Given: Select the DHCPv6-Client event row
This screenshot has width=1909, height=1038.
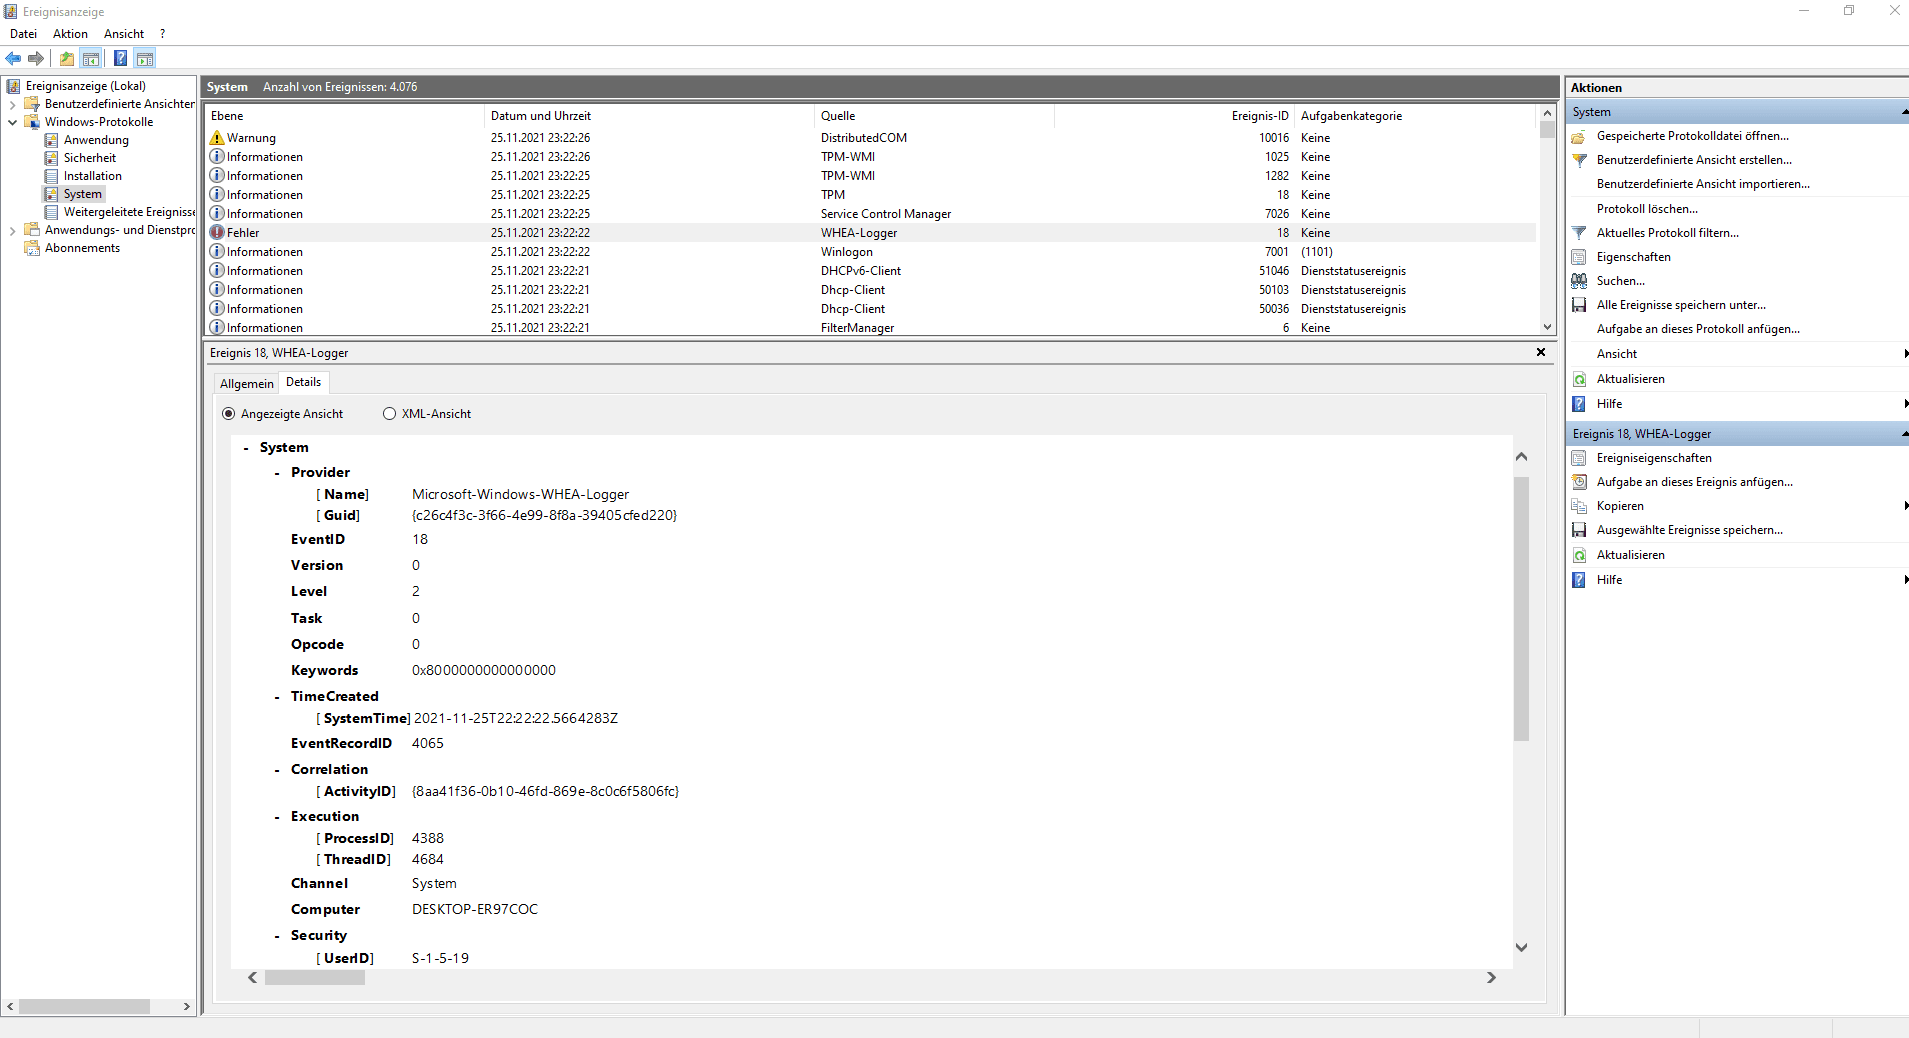Looking at the screenshot, I should coord(870,271).
